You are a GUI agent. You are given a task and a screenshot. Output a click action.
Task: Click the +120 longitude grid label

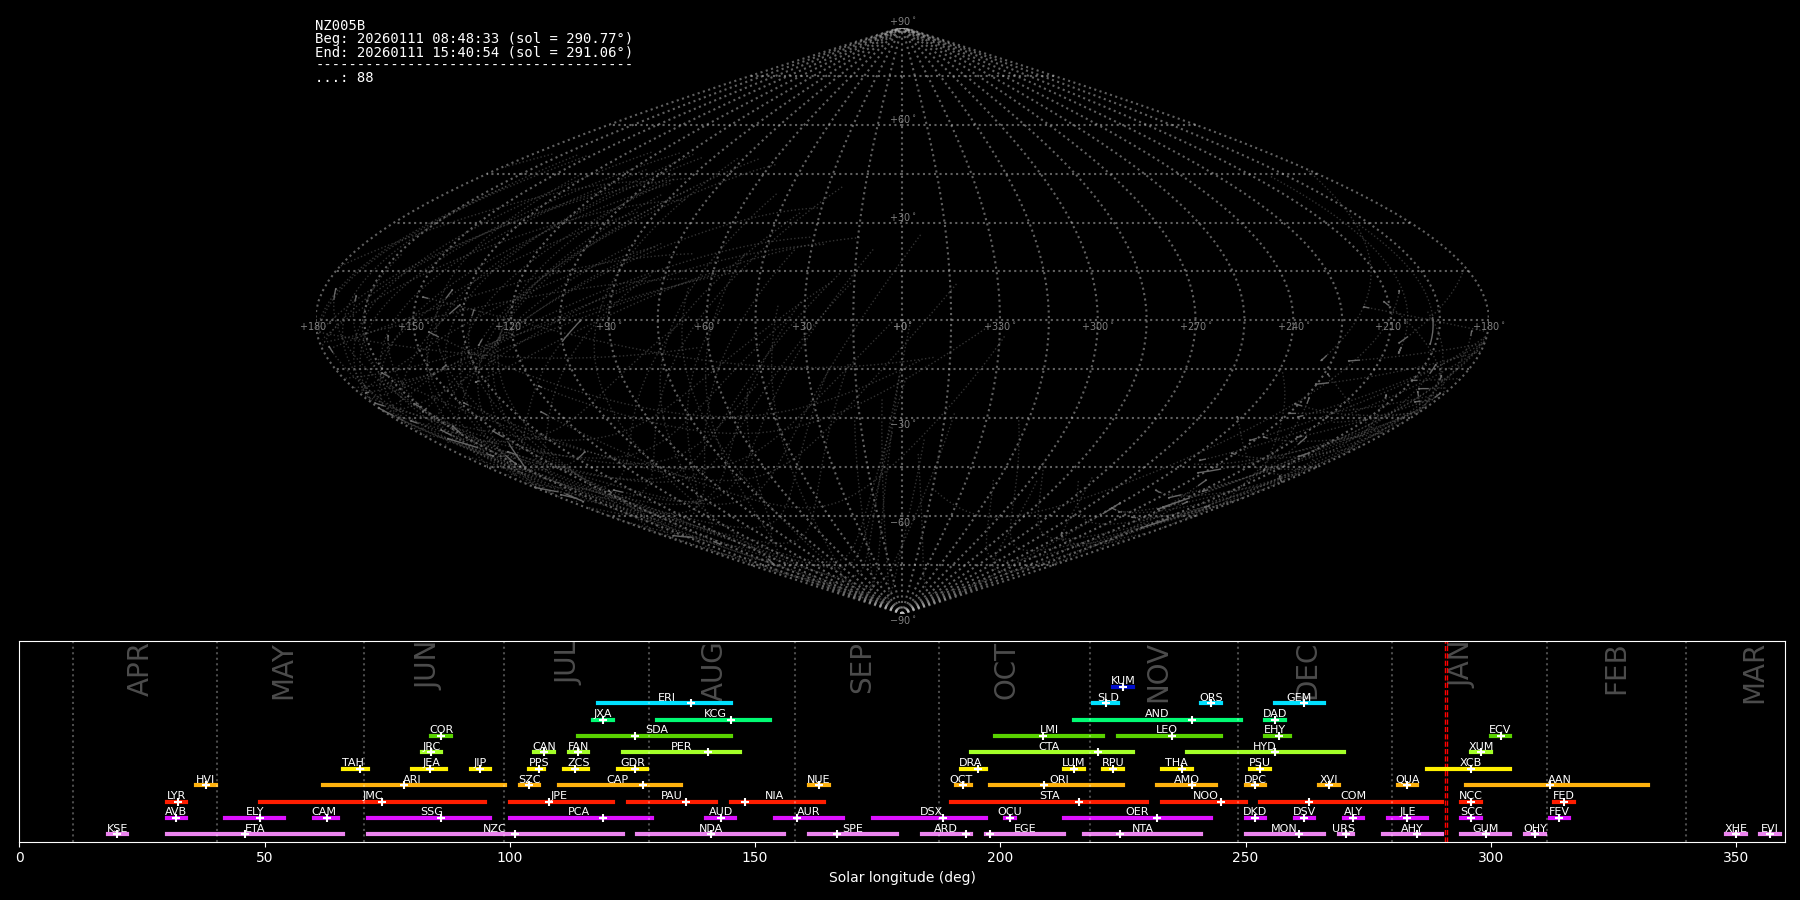click(x=508, y=327)
